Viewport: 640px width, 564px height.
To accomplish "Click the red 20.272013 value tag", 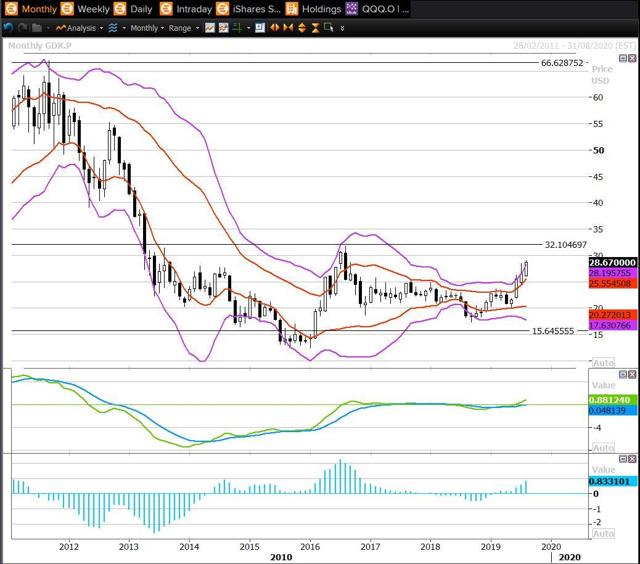I will [612, 315].
